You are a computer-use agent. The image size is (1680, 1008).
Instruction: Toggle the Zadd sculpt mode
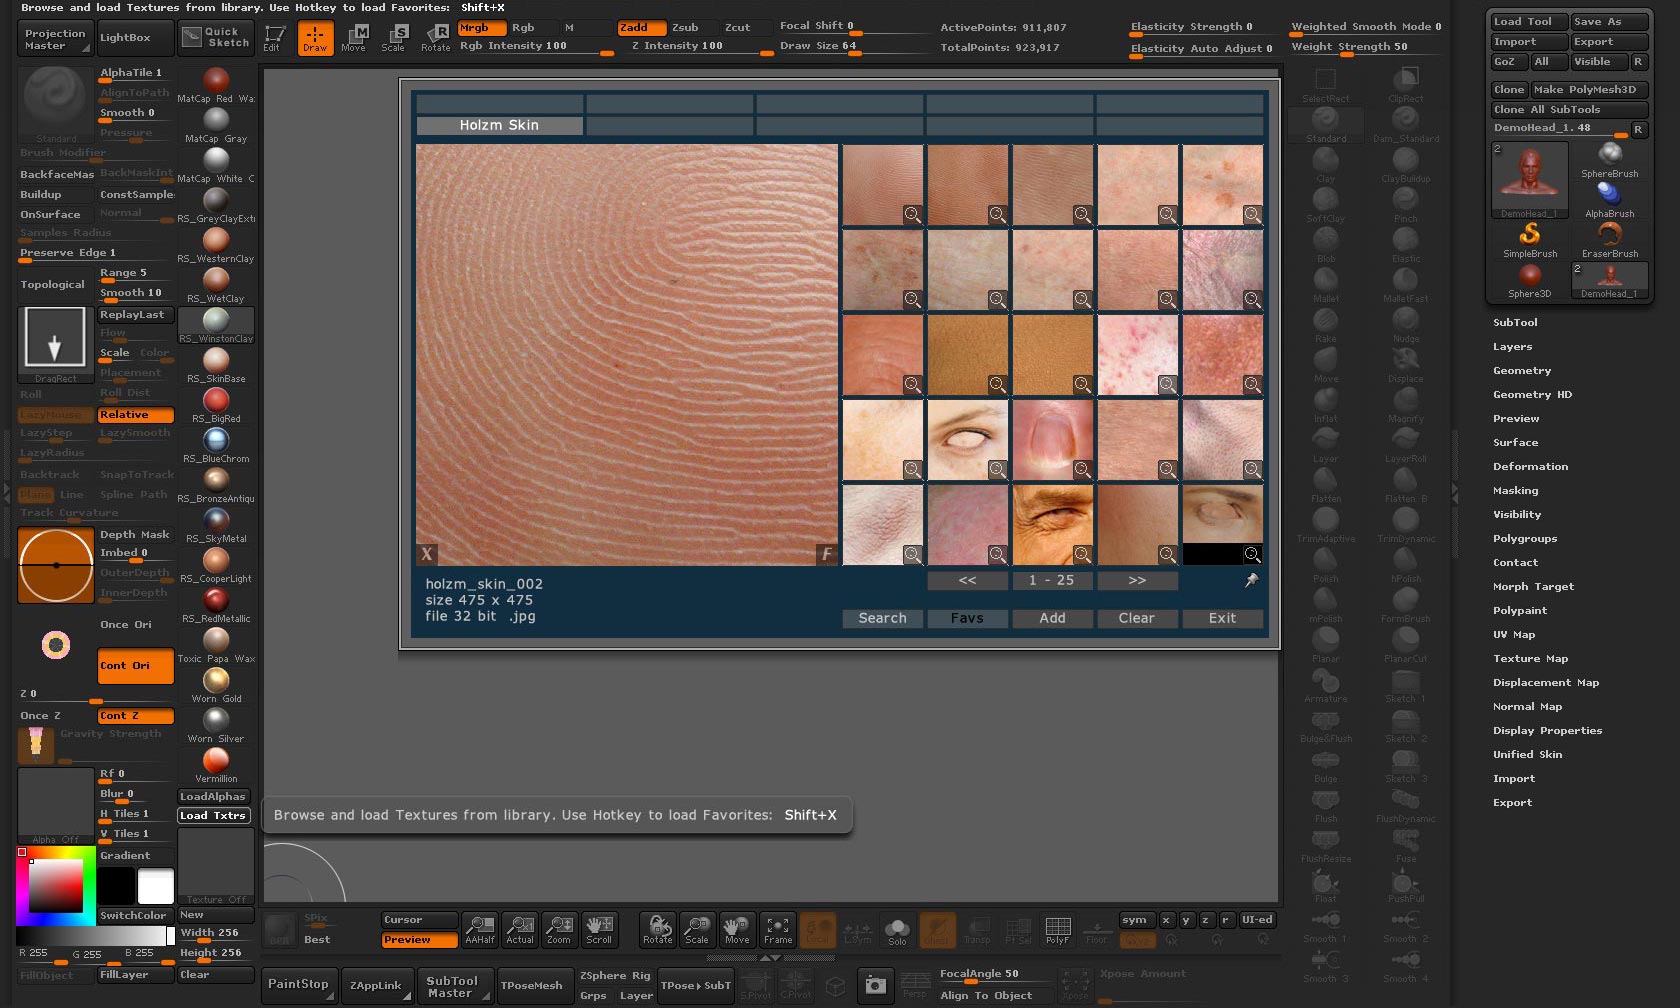tap(640, 28)
